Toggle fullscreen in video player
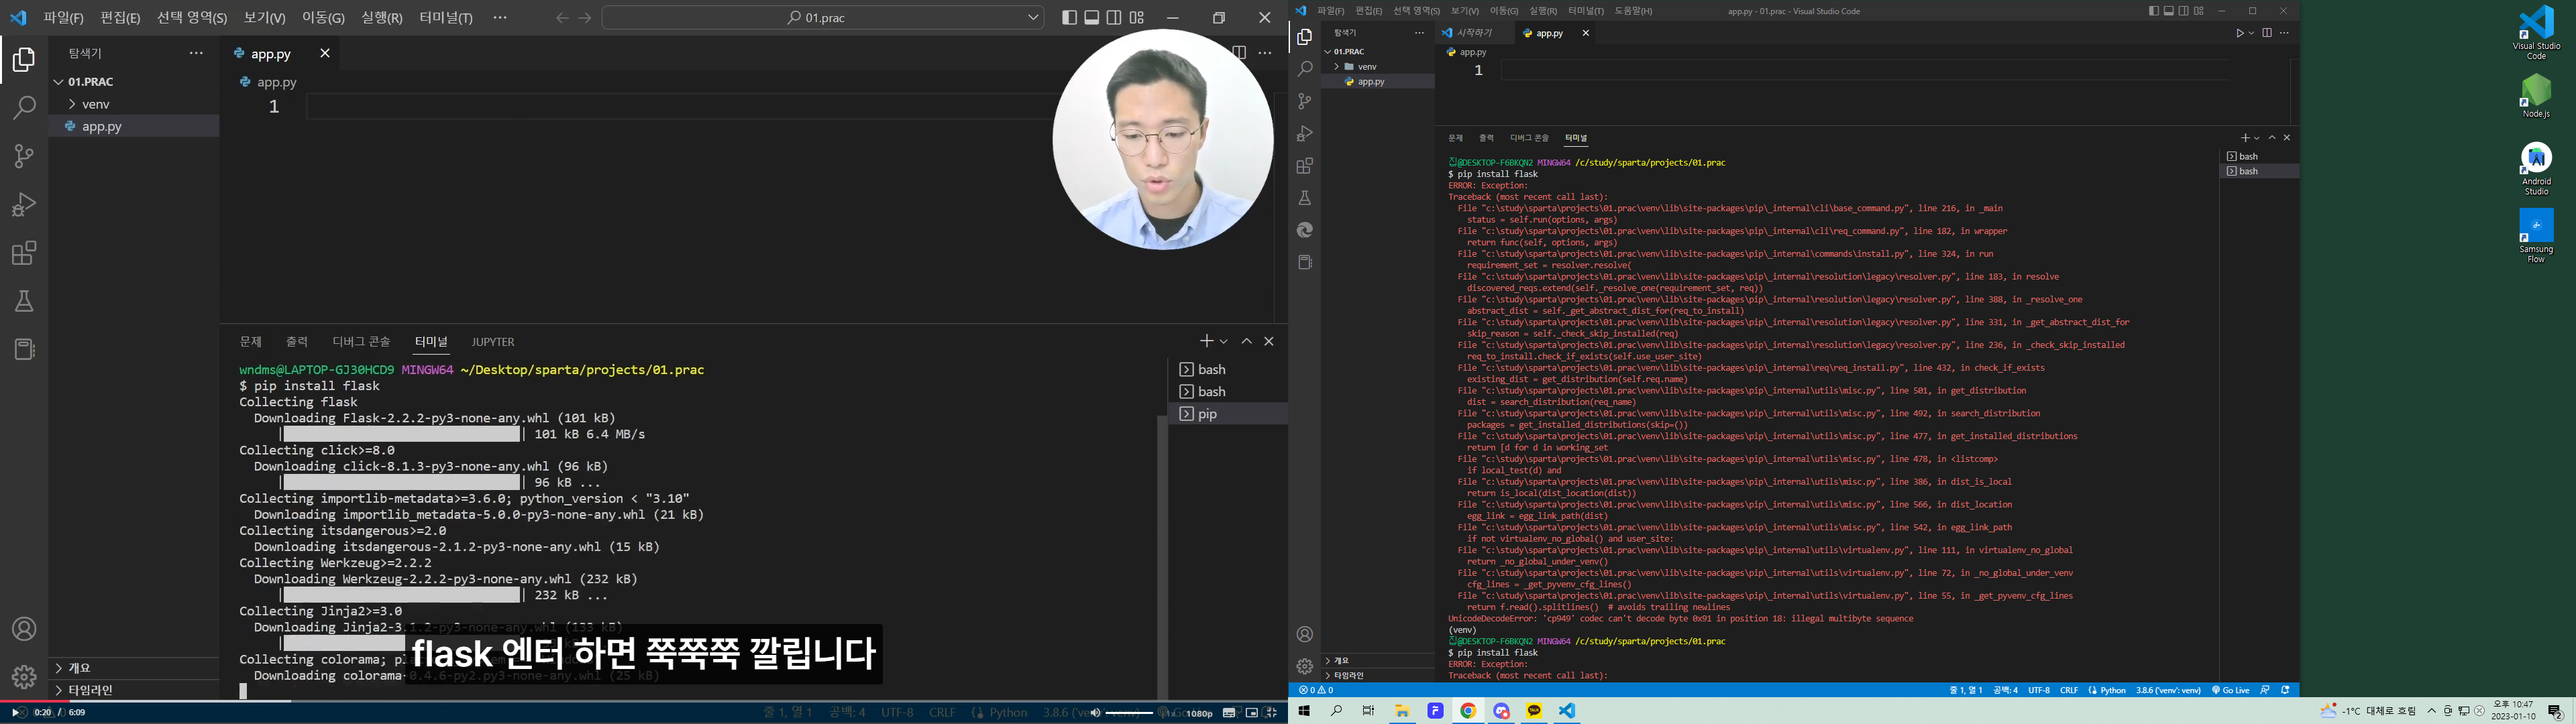2576x724 pixels. pyautogui.click(x=1271, y=713)
